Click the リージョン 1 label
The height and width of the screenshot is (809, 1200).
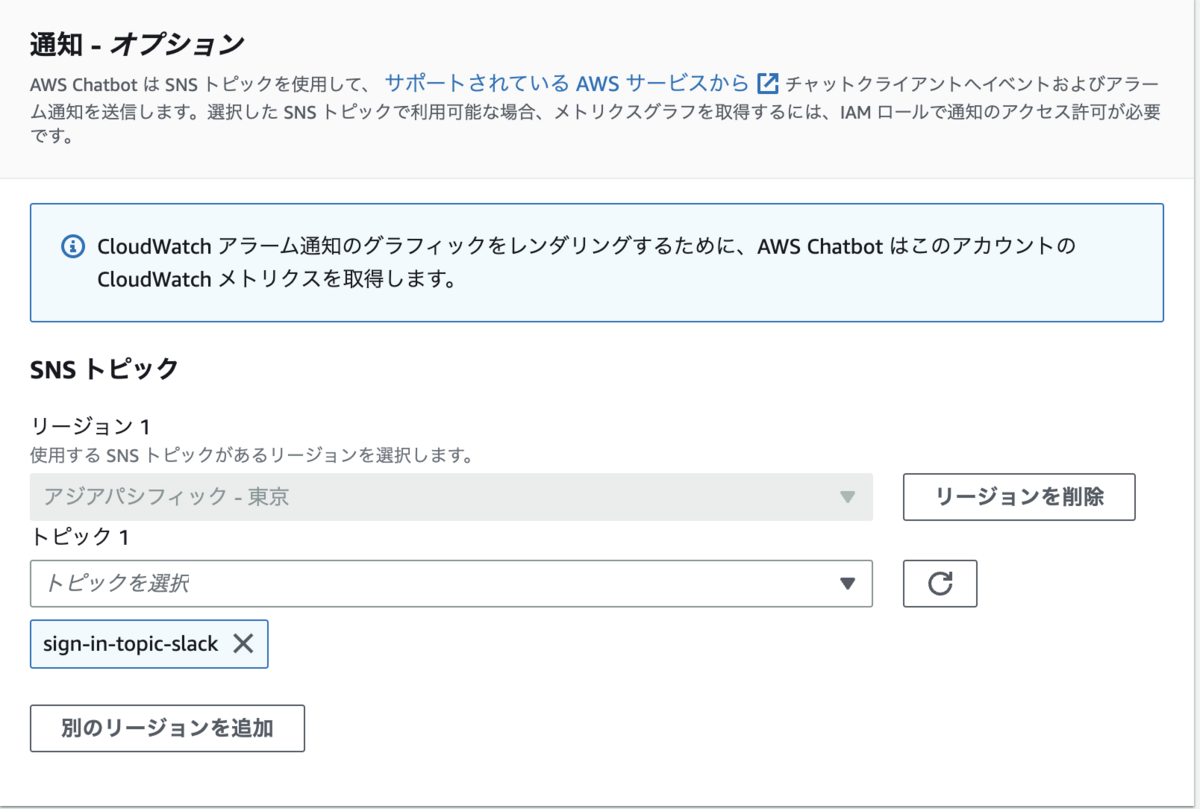[x=90, y=427]
